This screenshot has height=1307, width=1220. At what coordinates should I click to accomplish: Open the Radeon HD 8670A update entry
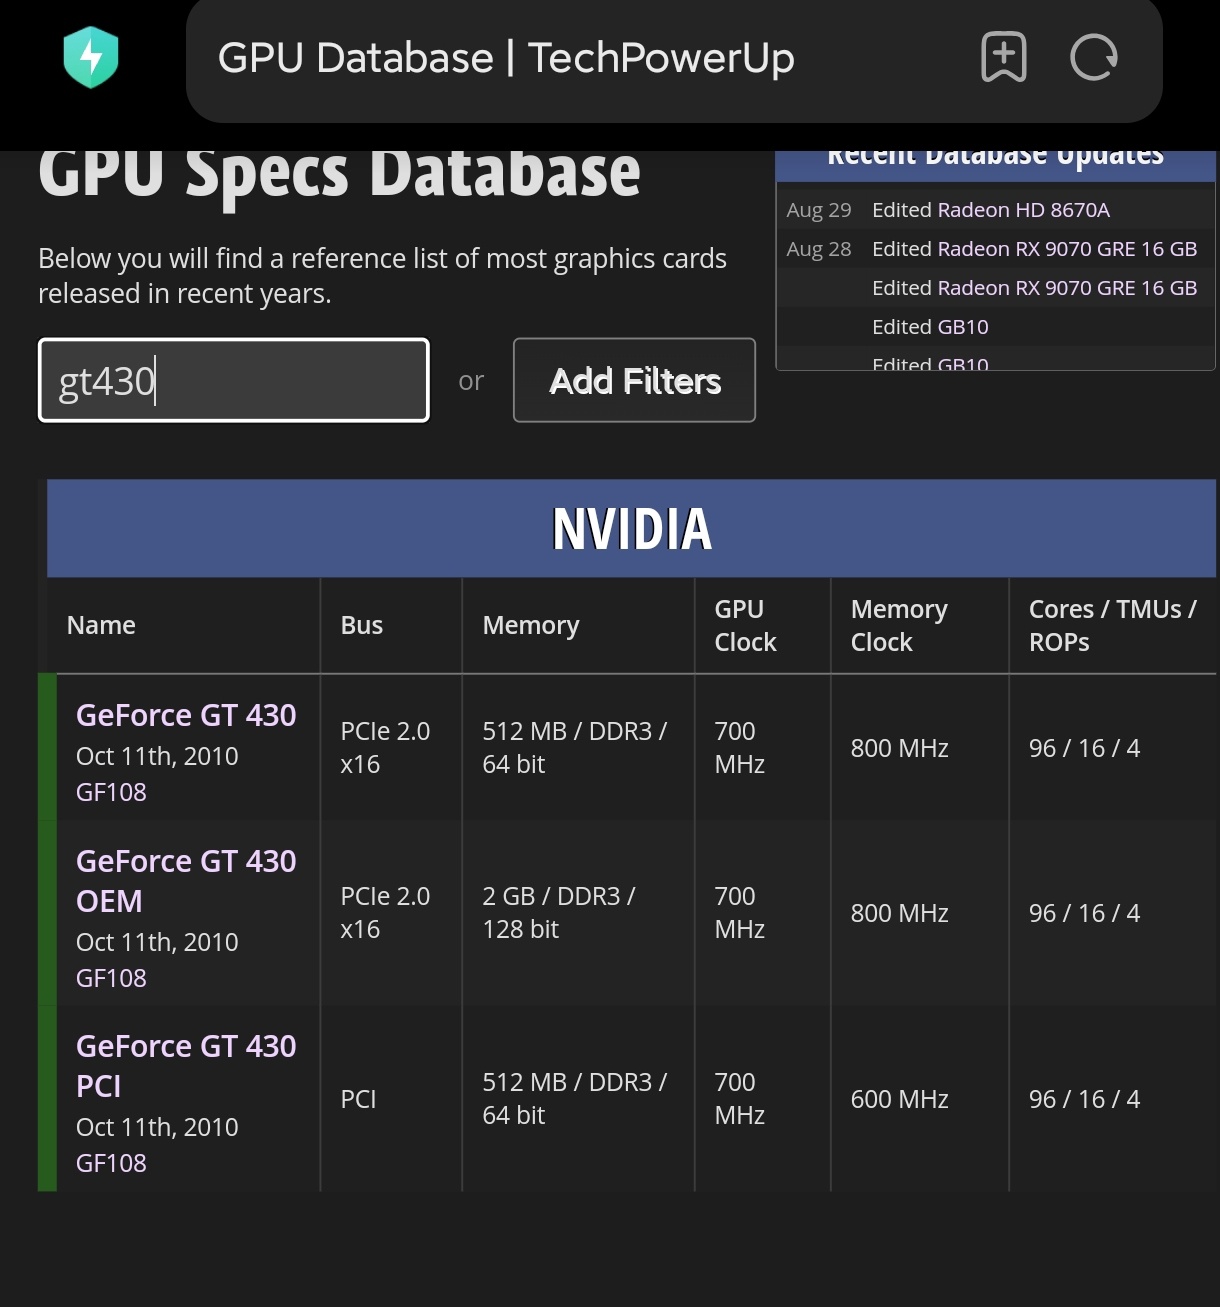pos(990,210)
